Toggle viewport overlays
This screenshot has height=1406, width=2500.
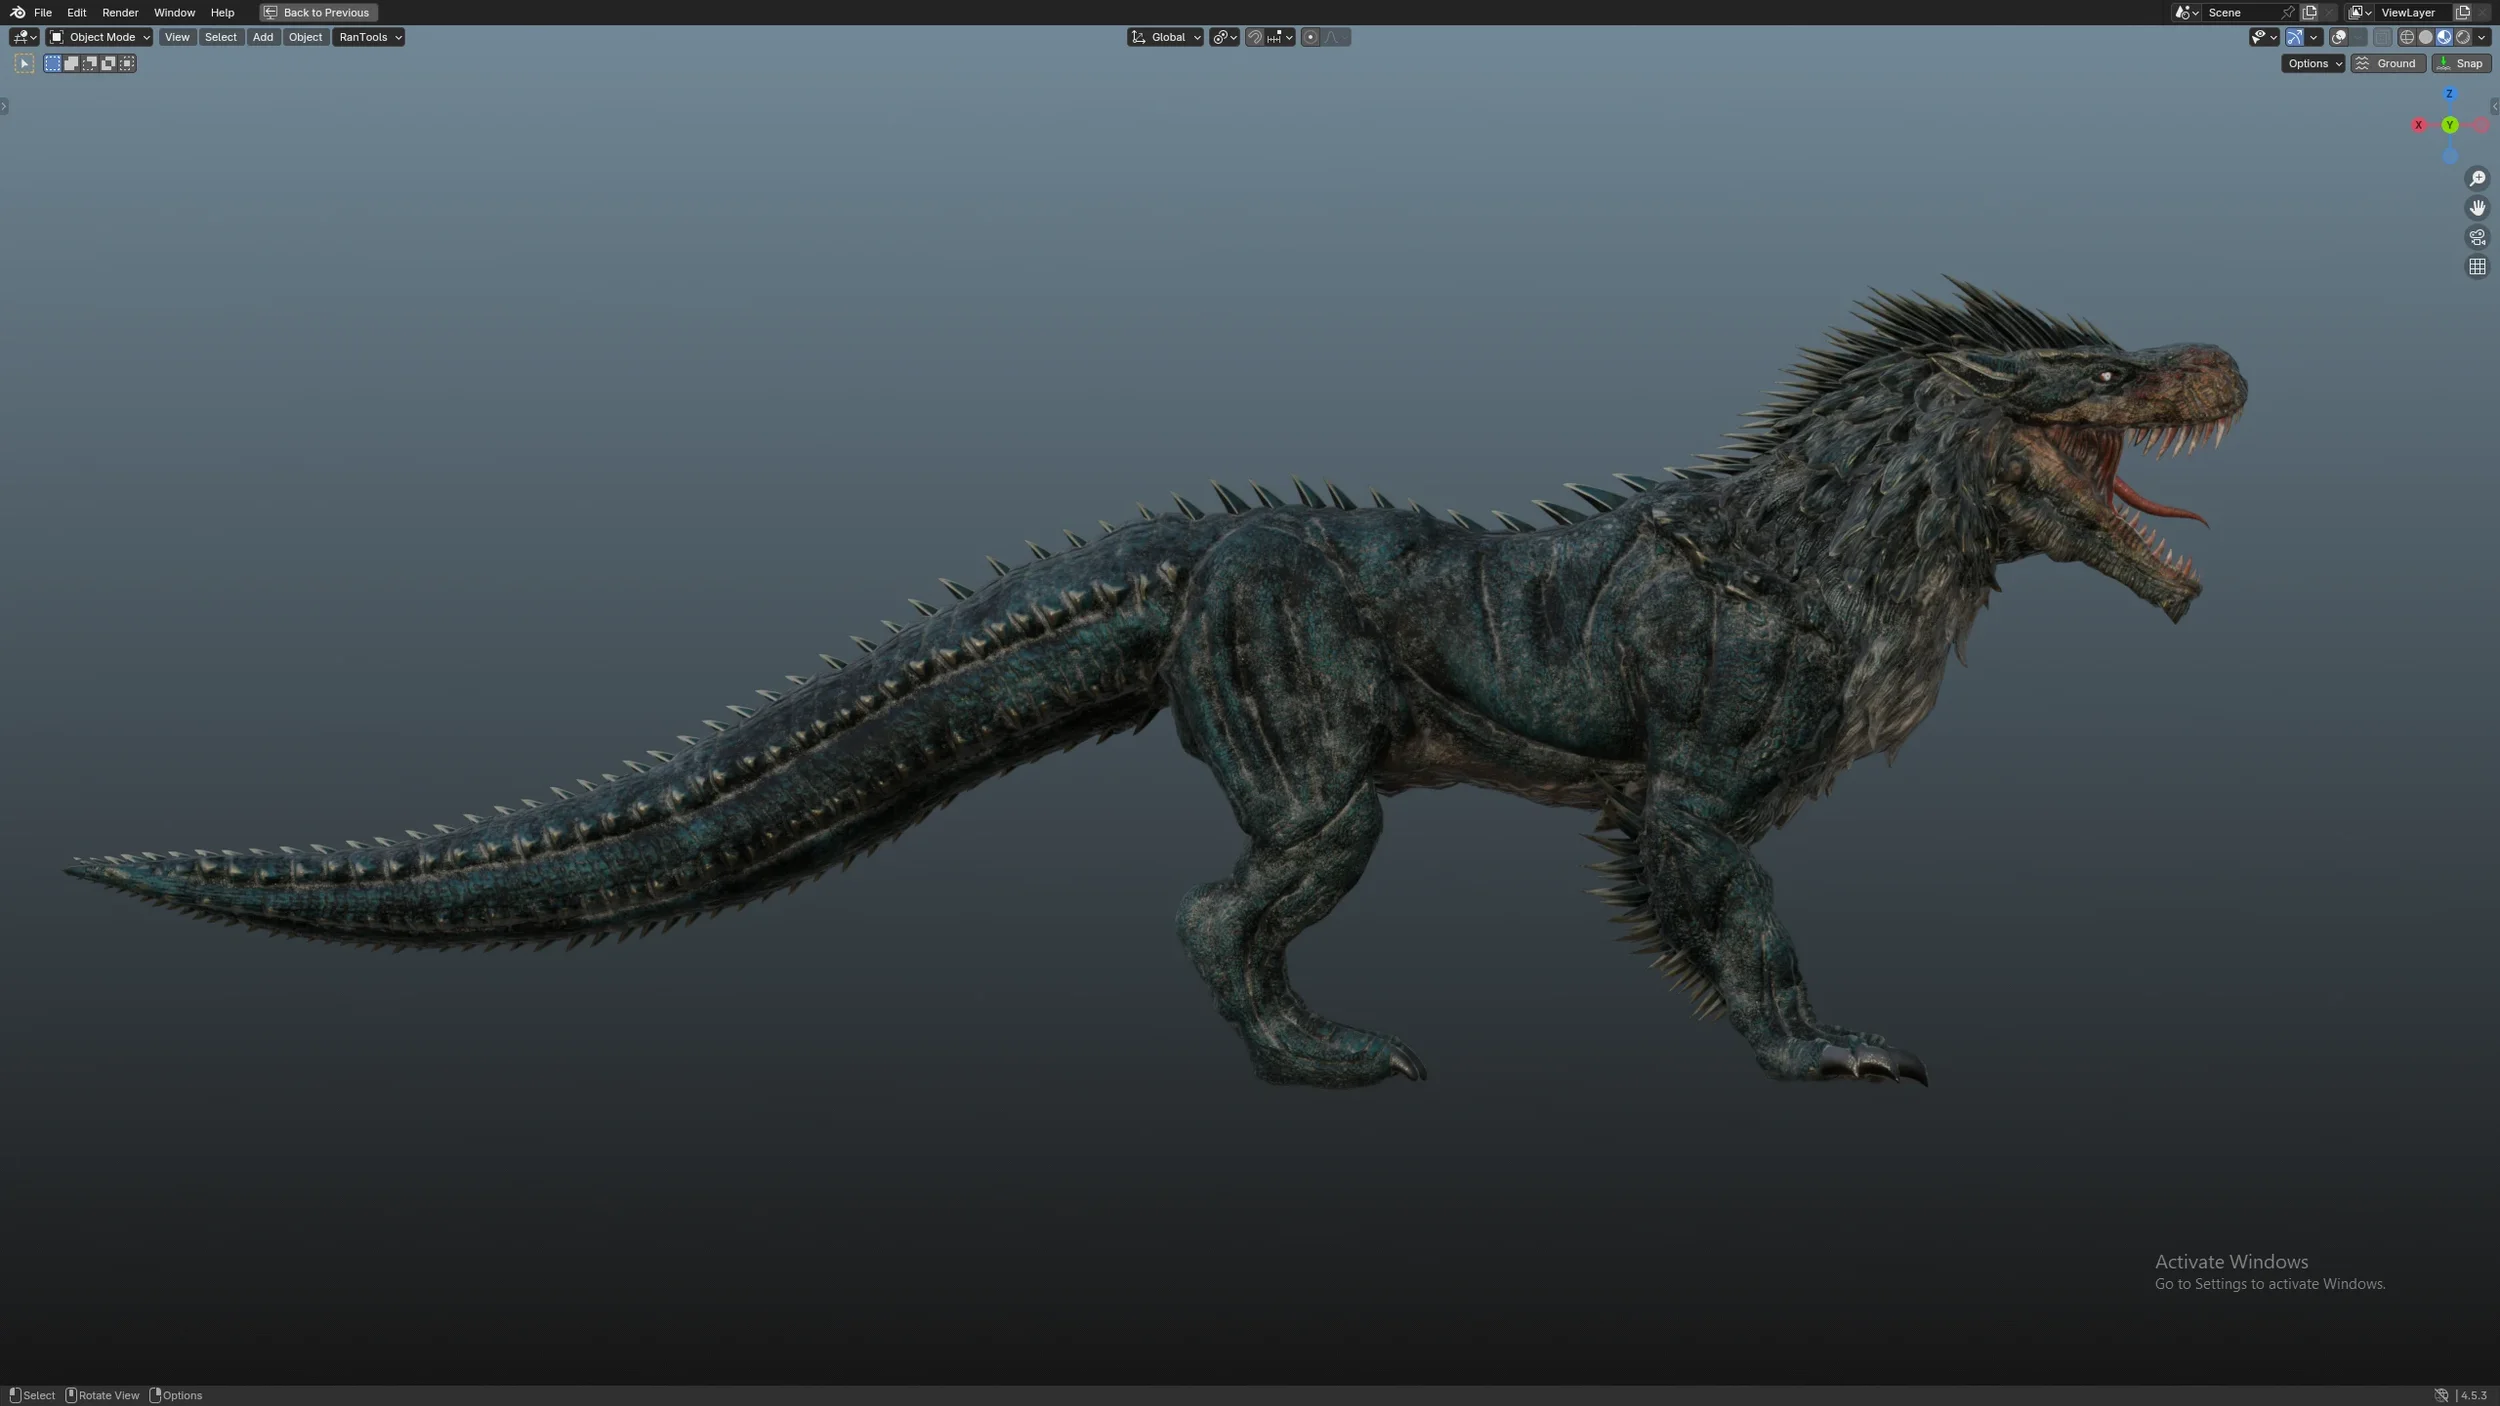click(x=2339, y=37)
